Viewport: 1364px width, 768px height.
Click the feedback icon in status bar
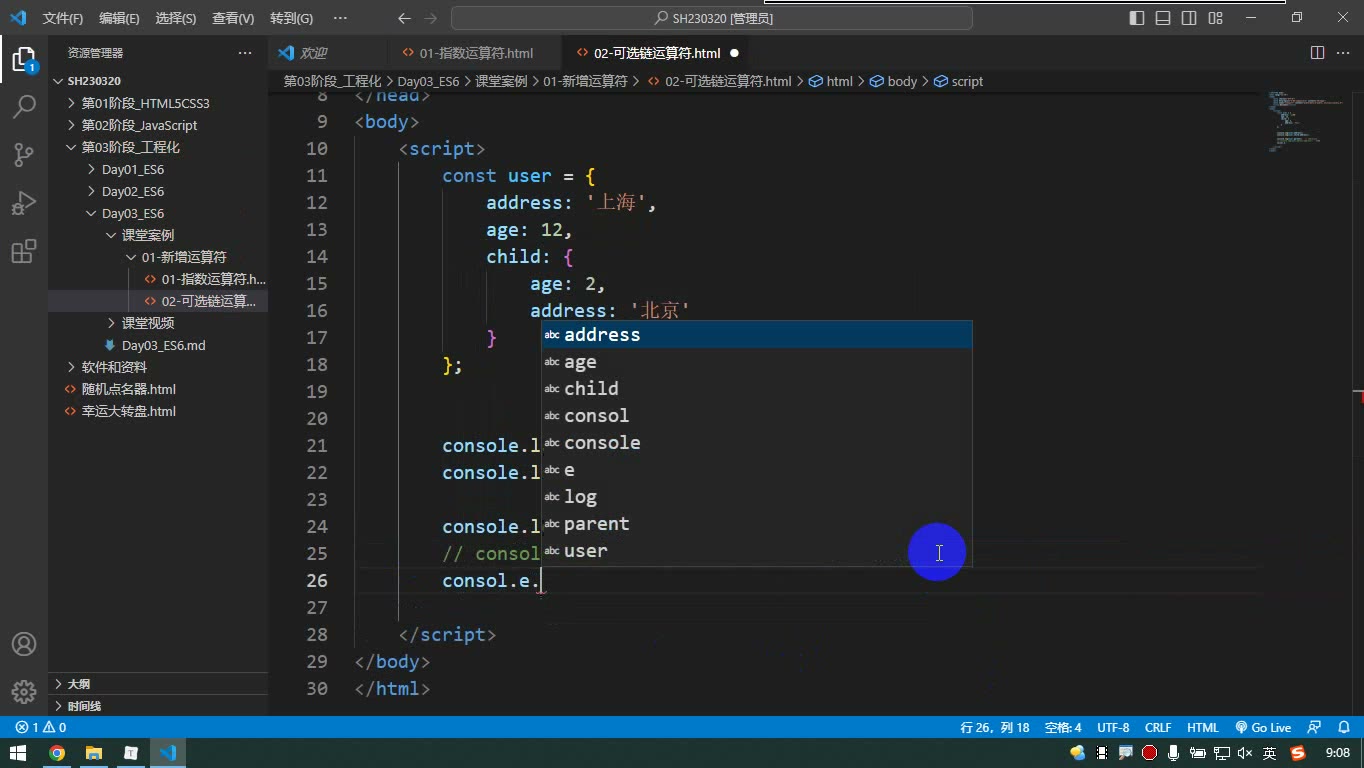[1314, 728]
